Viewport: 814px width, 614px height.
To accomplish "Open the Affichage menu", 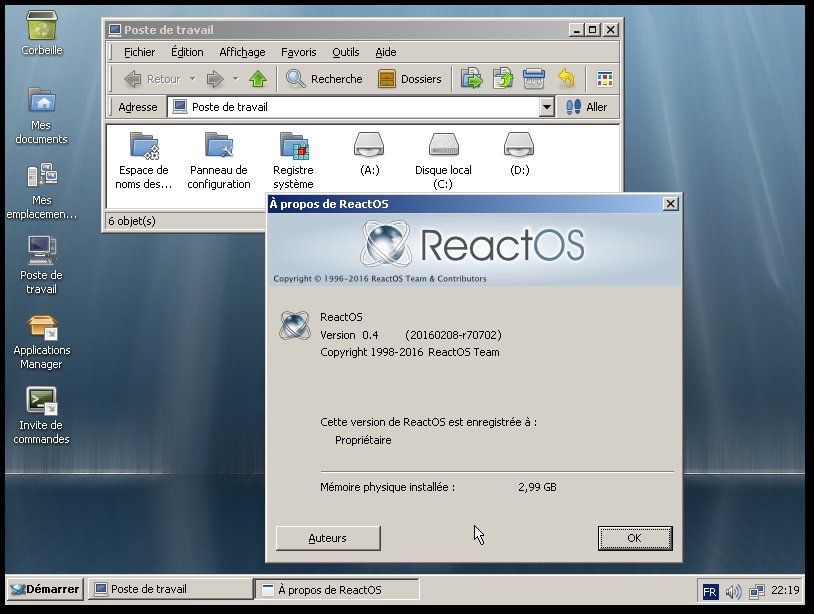I will [242, 52].
